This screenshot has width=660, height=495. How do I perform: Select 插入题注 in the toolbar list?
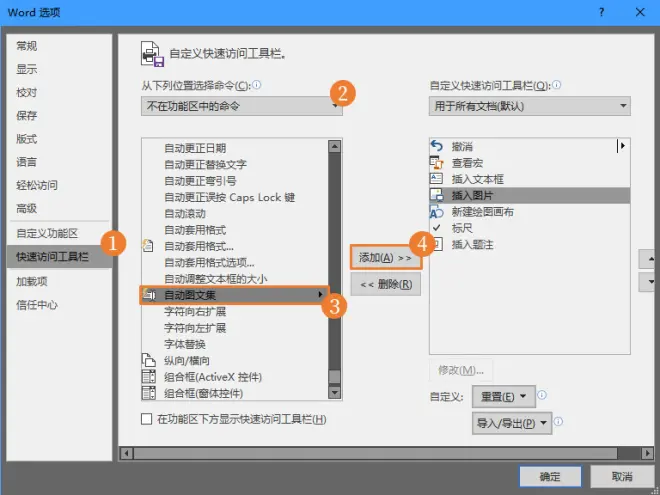click(x=530, y=244)
